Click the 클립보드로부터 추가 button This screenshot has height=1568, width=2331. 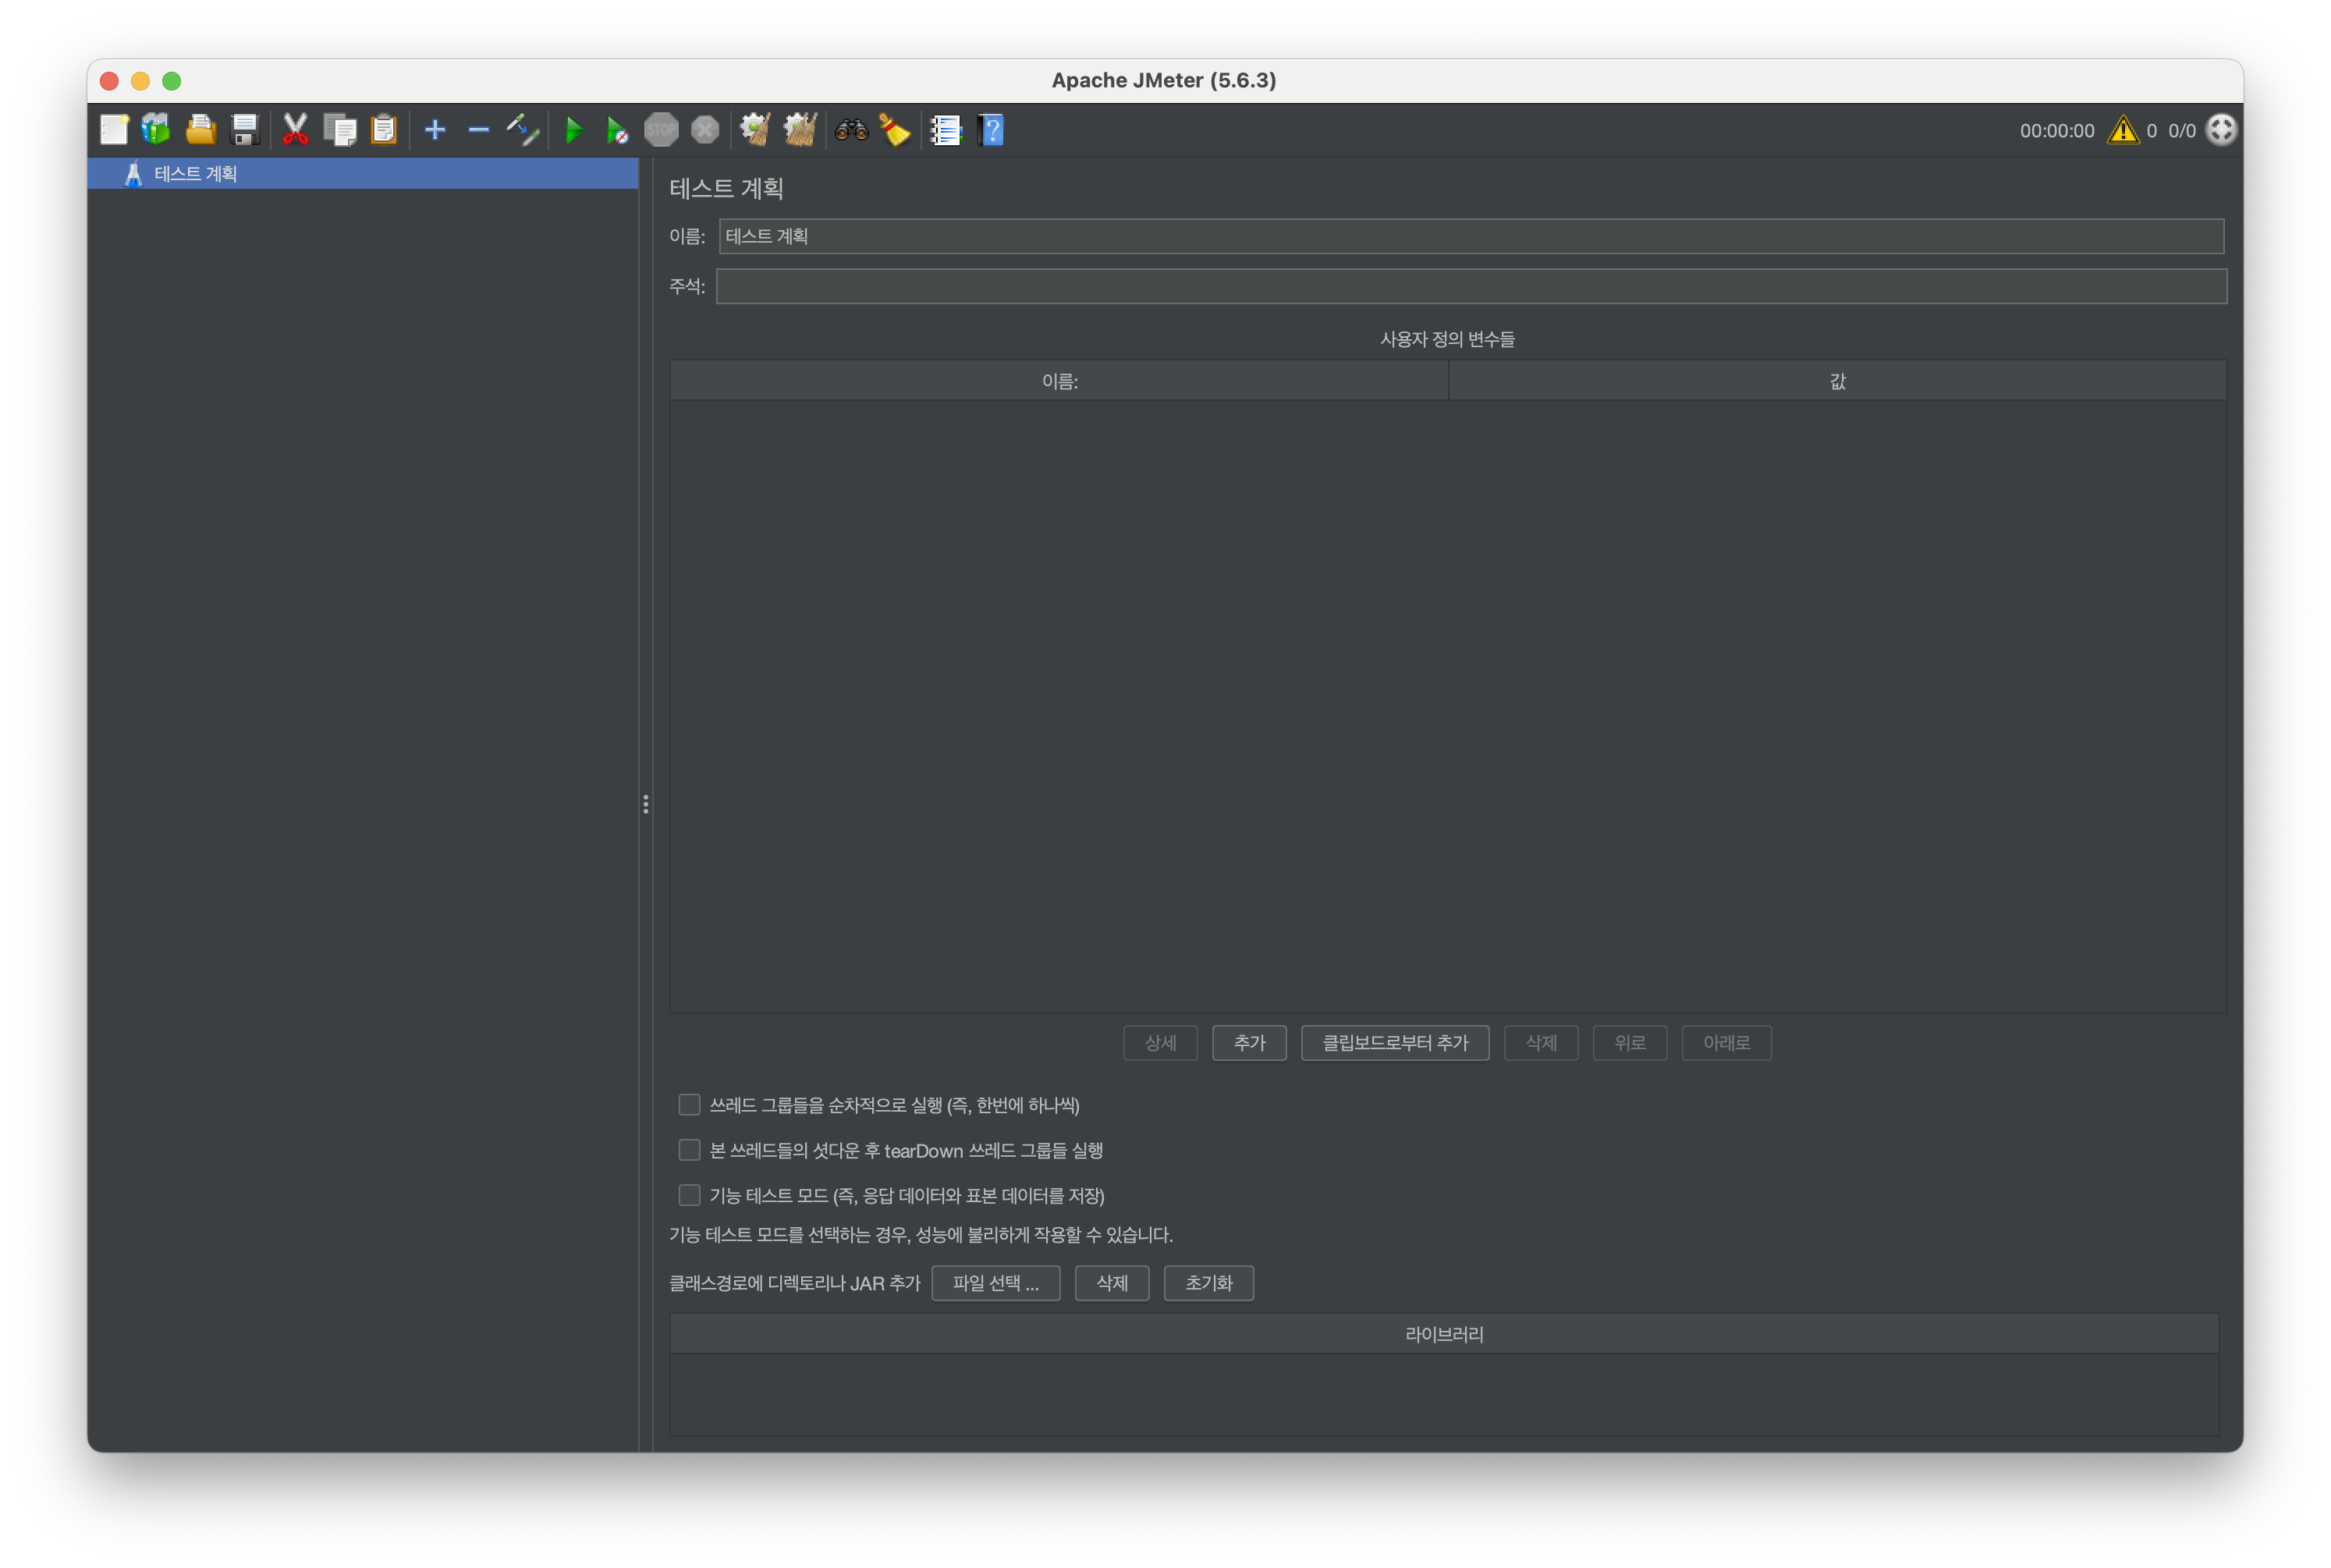coord(1395,1043)
